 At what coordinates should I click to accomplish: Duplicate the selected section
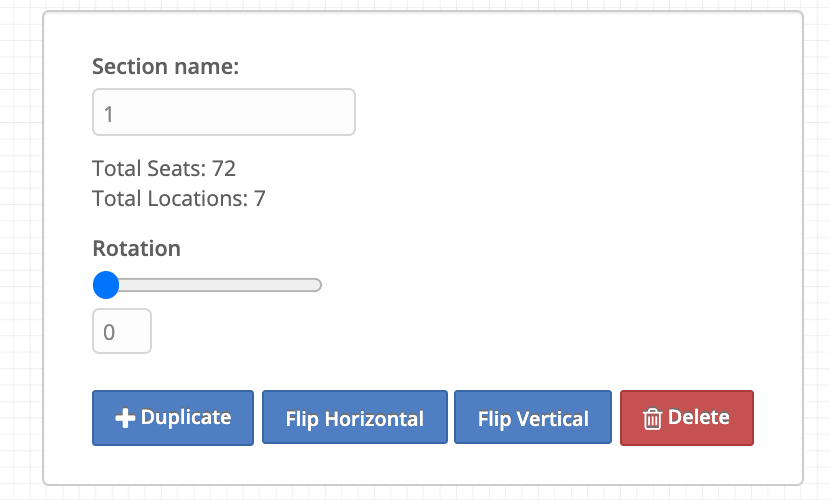click(173, 418)
